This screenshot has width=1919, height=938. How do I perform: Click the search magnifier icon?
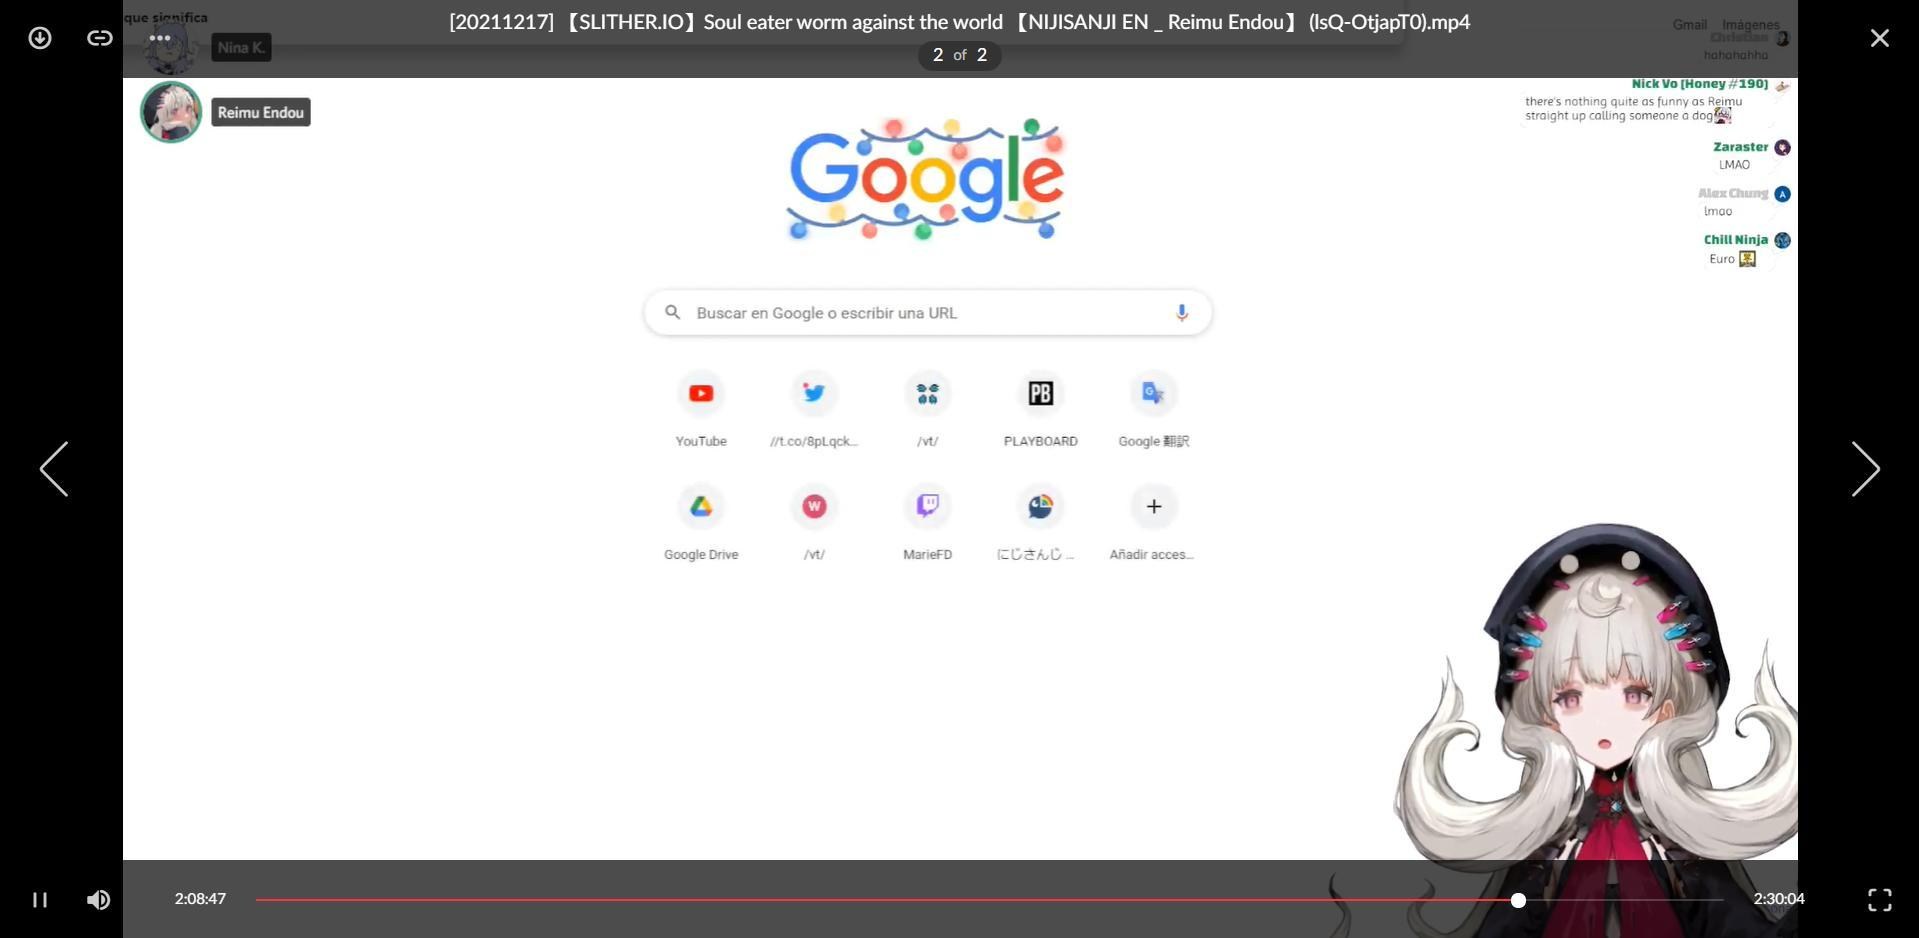coord(673,313)
